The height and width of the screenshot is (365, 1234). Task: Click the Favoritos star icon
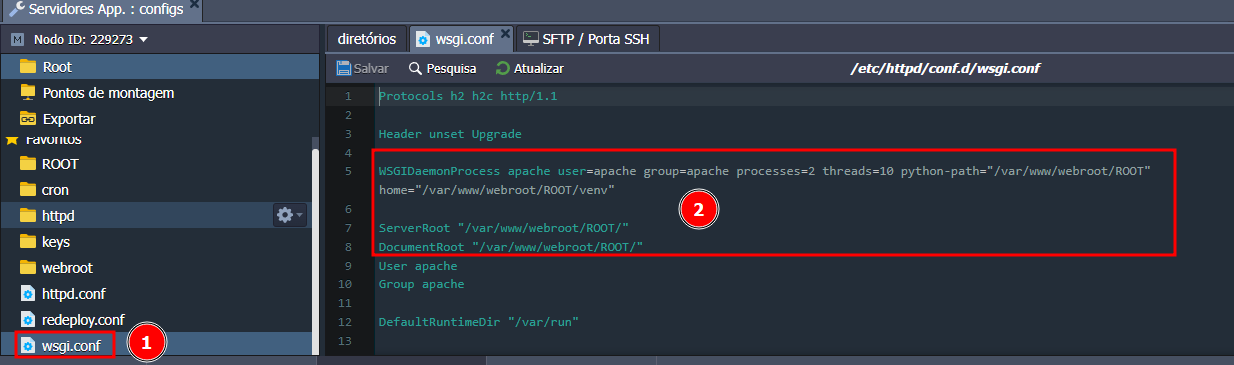(12, 140)
